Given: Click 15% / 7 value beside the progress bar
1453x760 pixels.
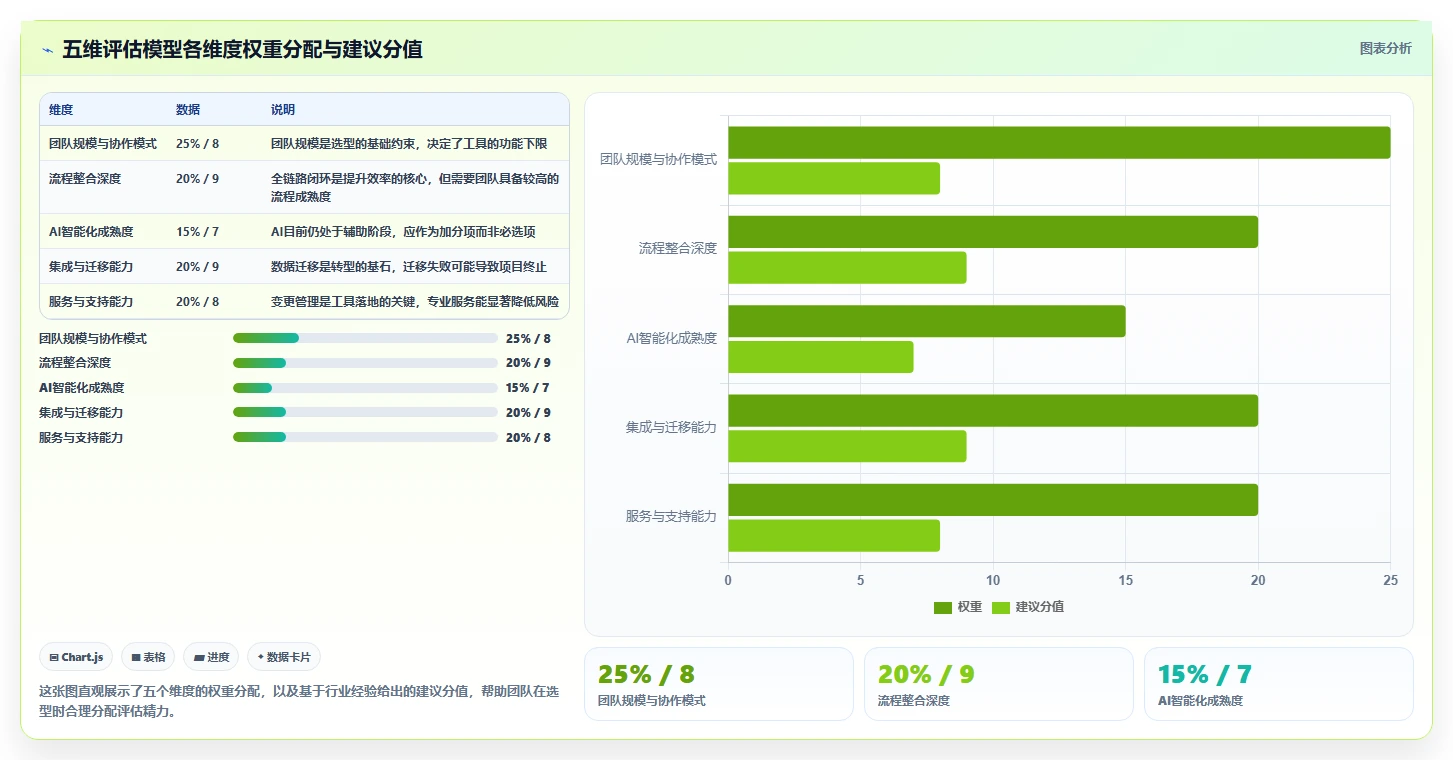Looking at the screenshot, I should click(x=528, y=388).
